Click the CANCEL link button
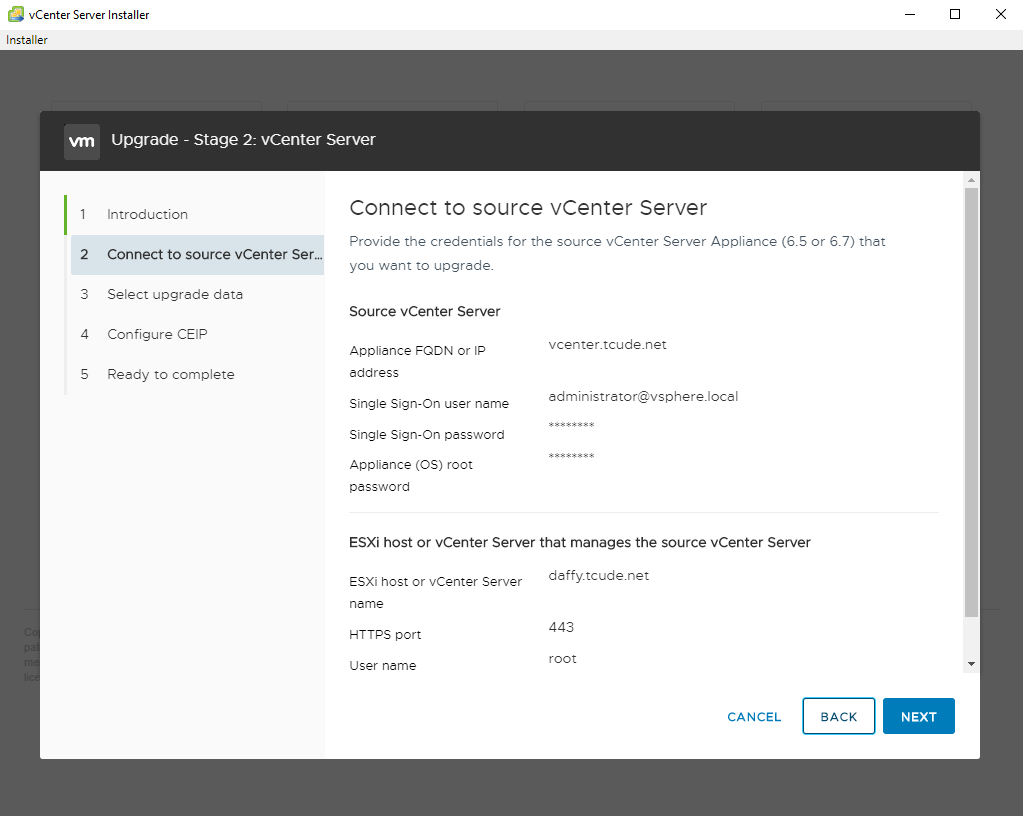This screenshot has width=1023, height=816. click(754, 717)
